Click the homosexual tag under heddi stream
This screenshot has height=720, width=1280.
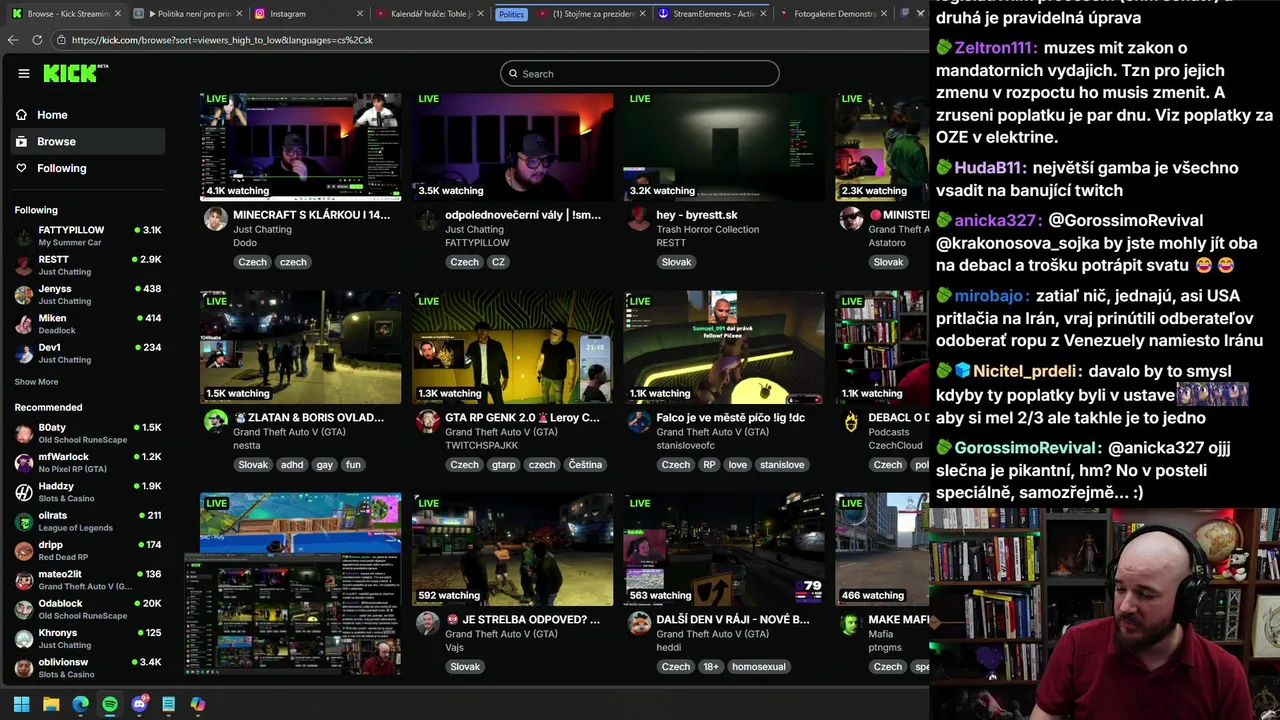(758, 667)
